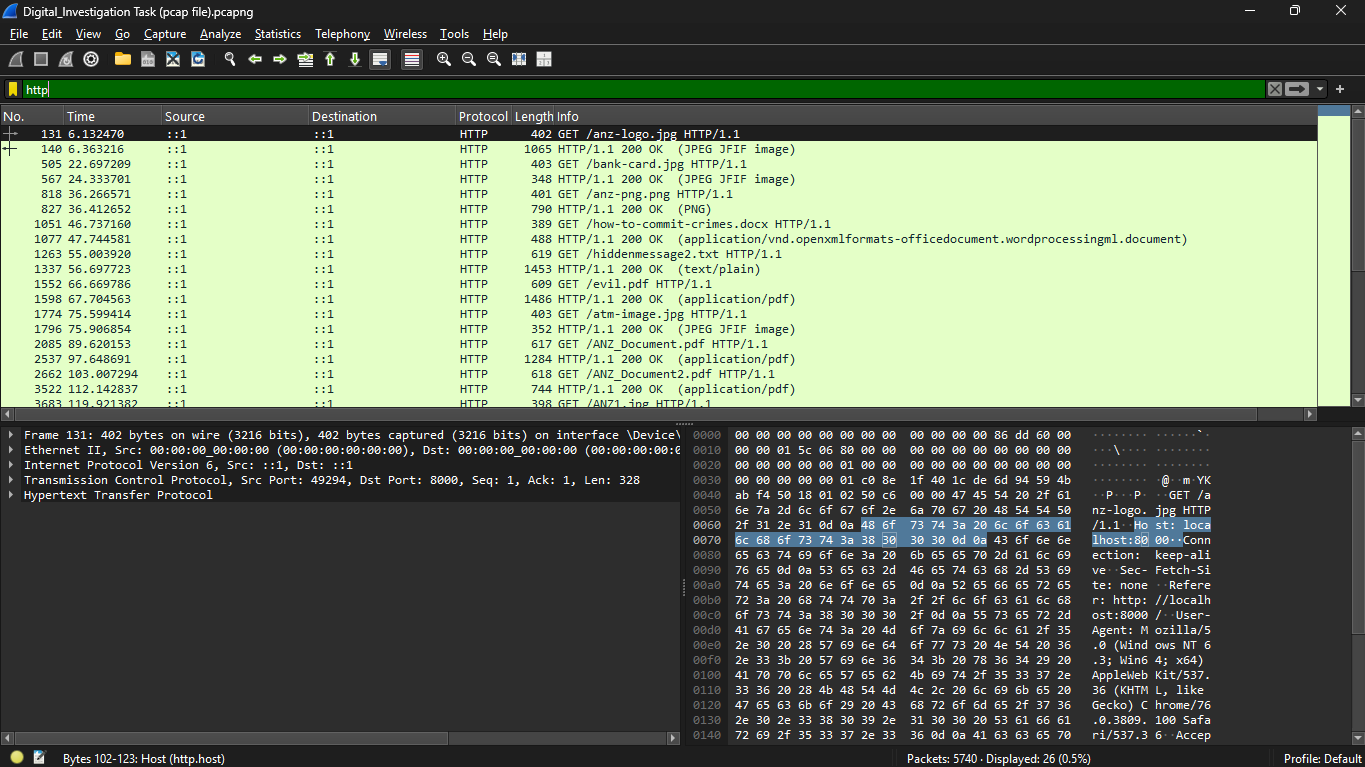The image size is (1365, 767).
Task: Select packet row GET /how-to-commit-crimes.docx
Action: [x=659, y=224]
